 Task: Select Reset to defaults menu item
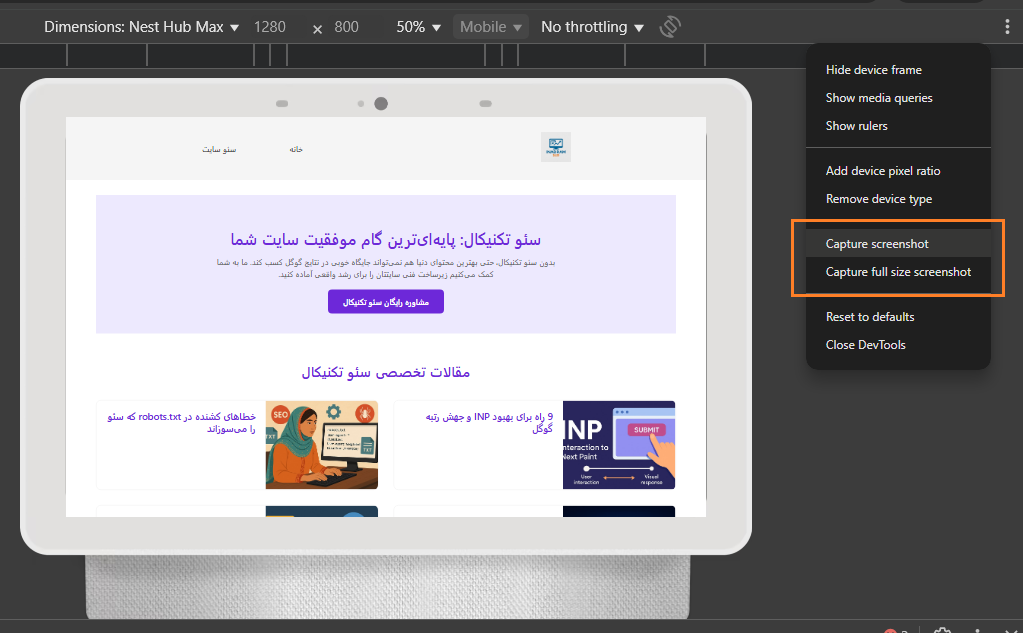coord(898,317)
